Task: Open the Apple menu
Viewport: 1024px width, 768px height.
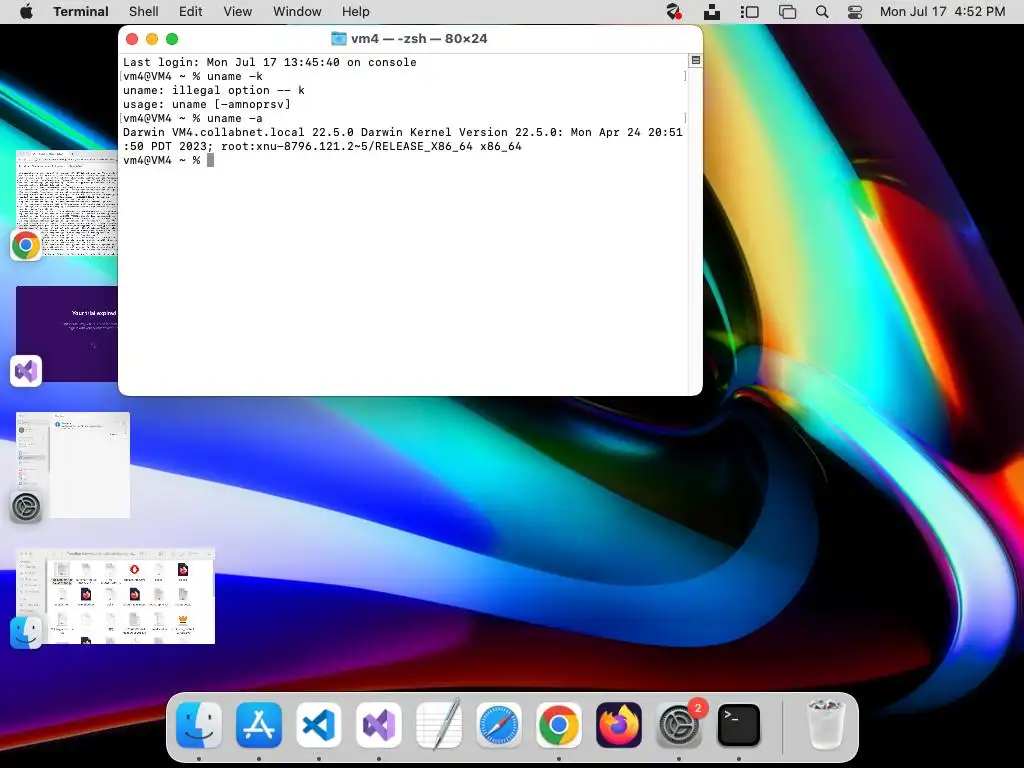Action: [x=26, y=12]
